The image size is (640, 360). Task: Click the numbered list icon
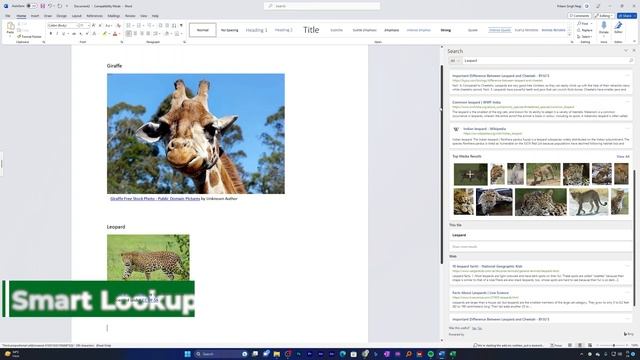tap(139, 25)
